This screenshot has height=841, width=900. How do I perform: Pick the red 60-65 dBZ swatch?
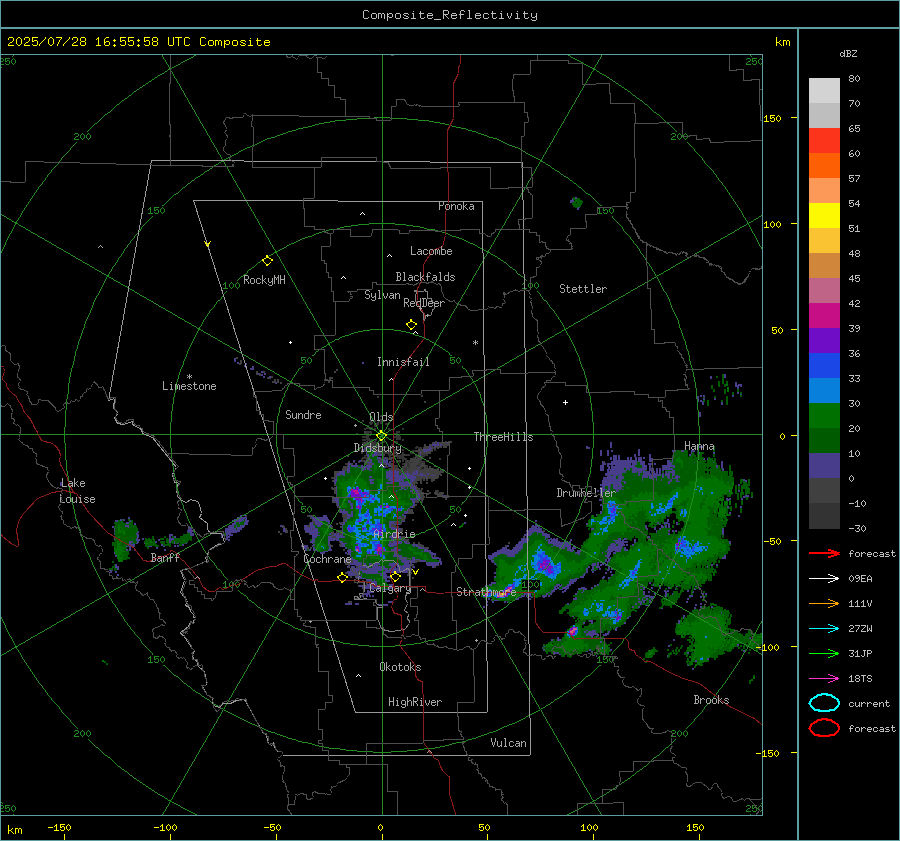click(824, 141)
